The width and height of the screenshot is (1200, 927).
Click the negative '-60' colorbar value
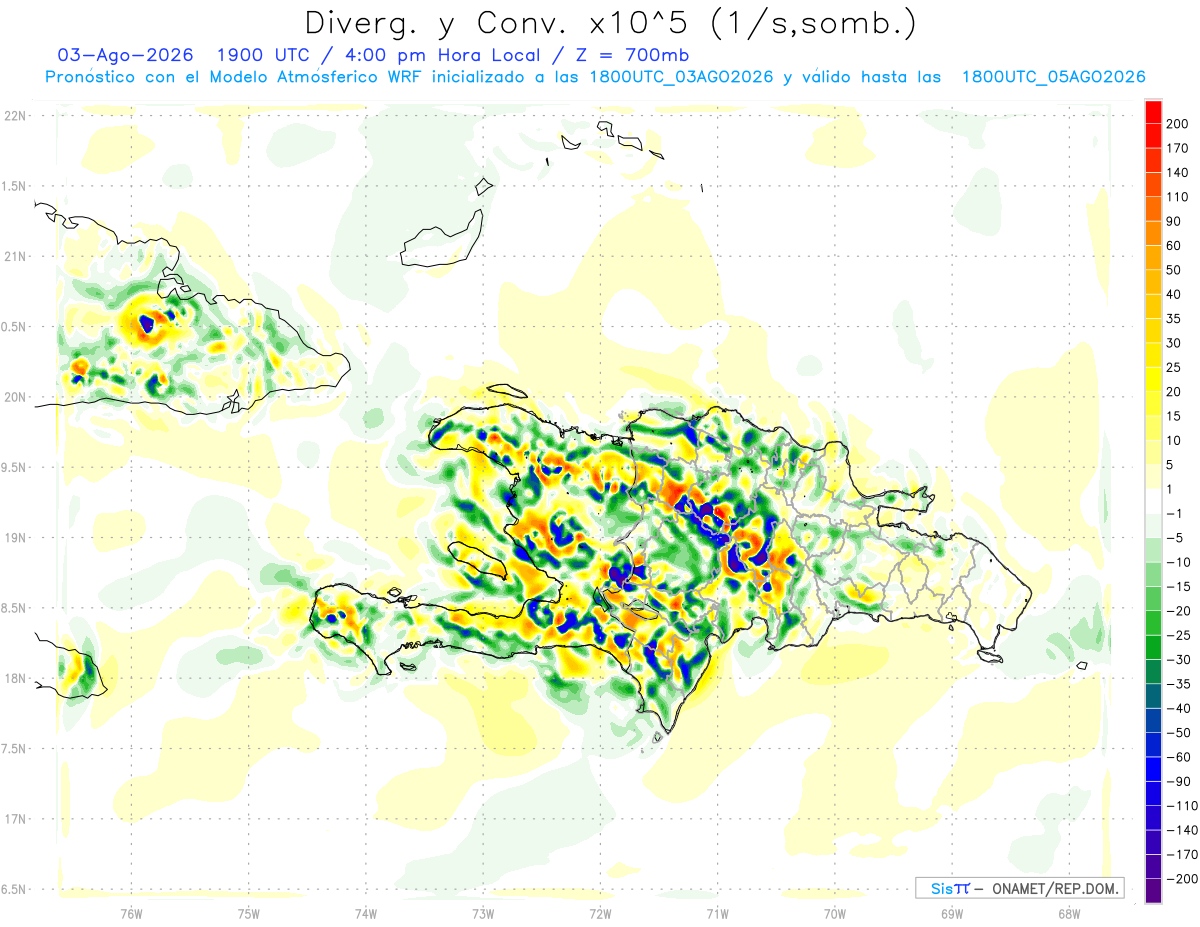(1179, 757)
